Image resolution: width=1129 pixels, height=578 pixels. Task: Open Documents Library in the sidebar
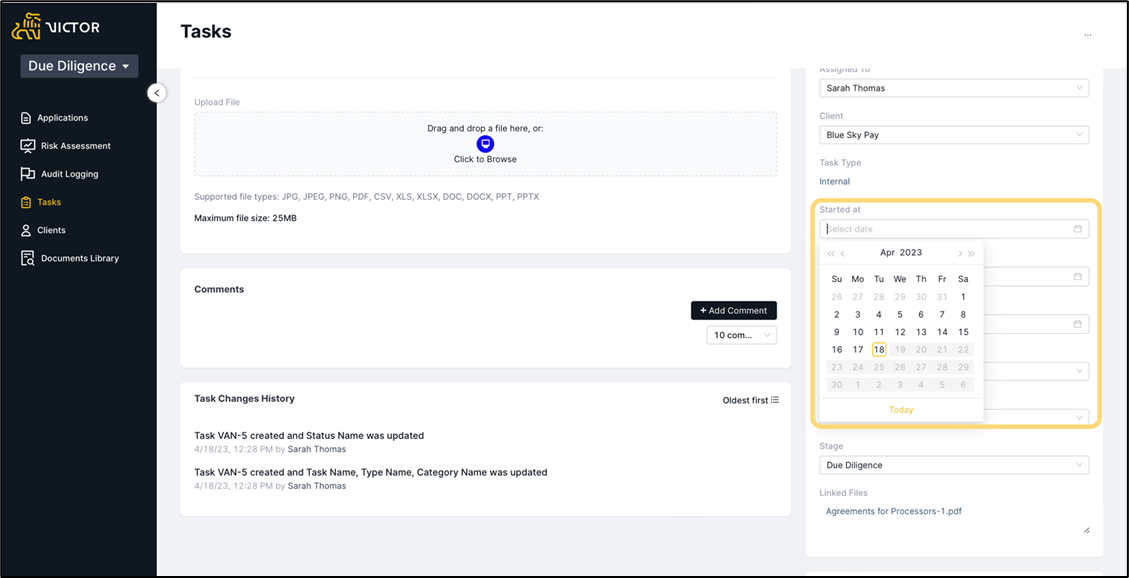[x=80, y=258]
